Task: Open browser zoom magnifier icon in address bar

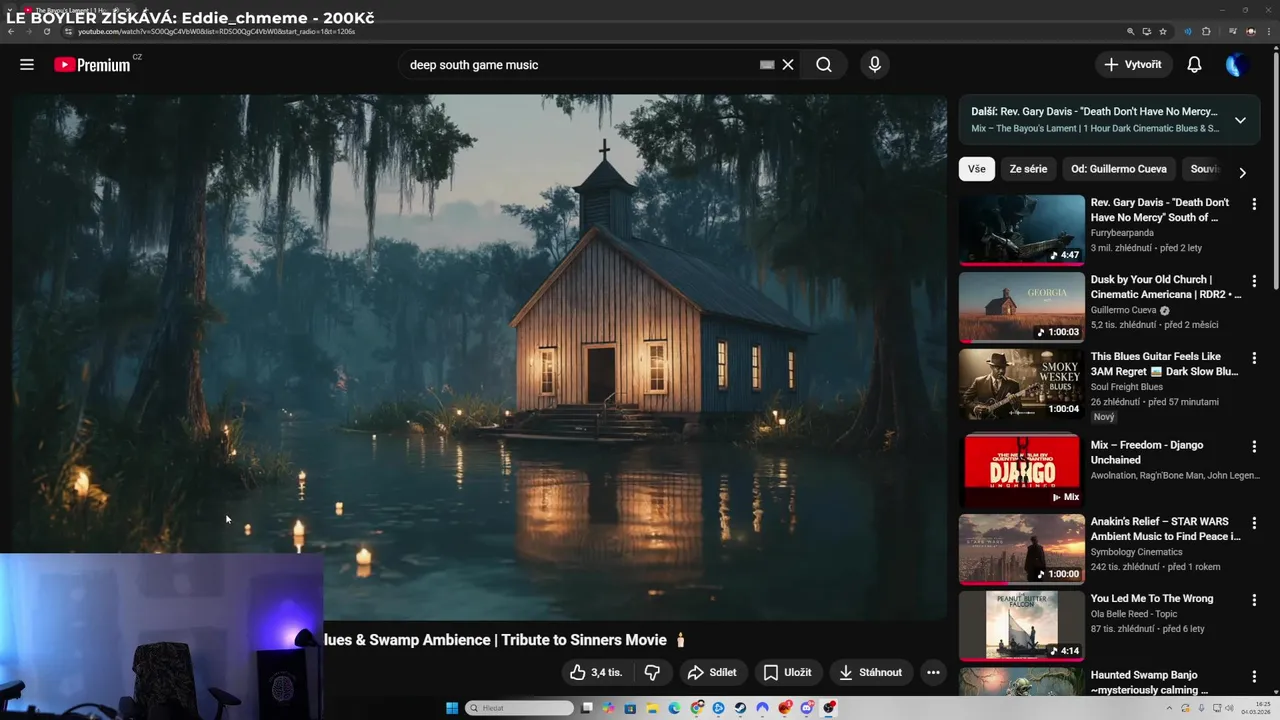Action: 1131,32
